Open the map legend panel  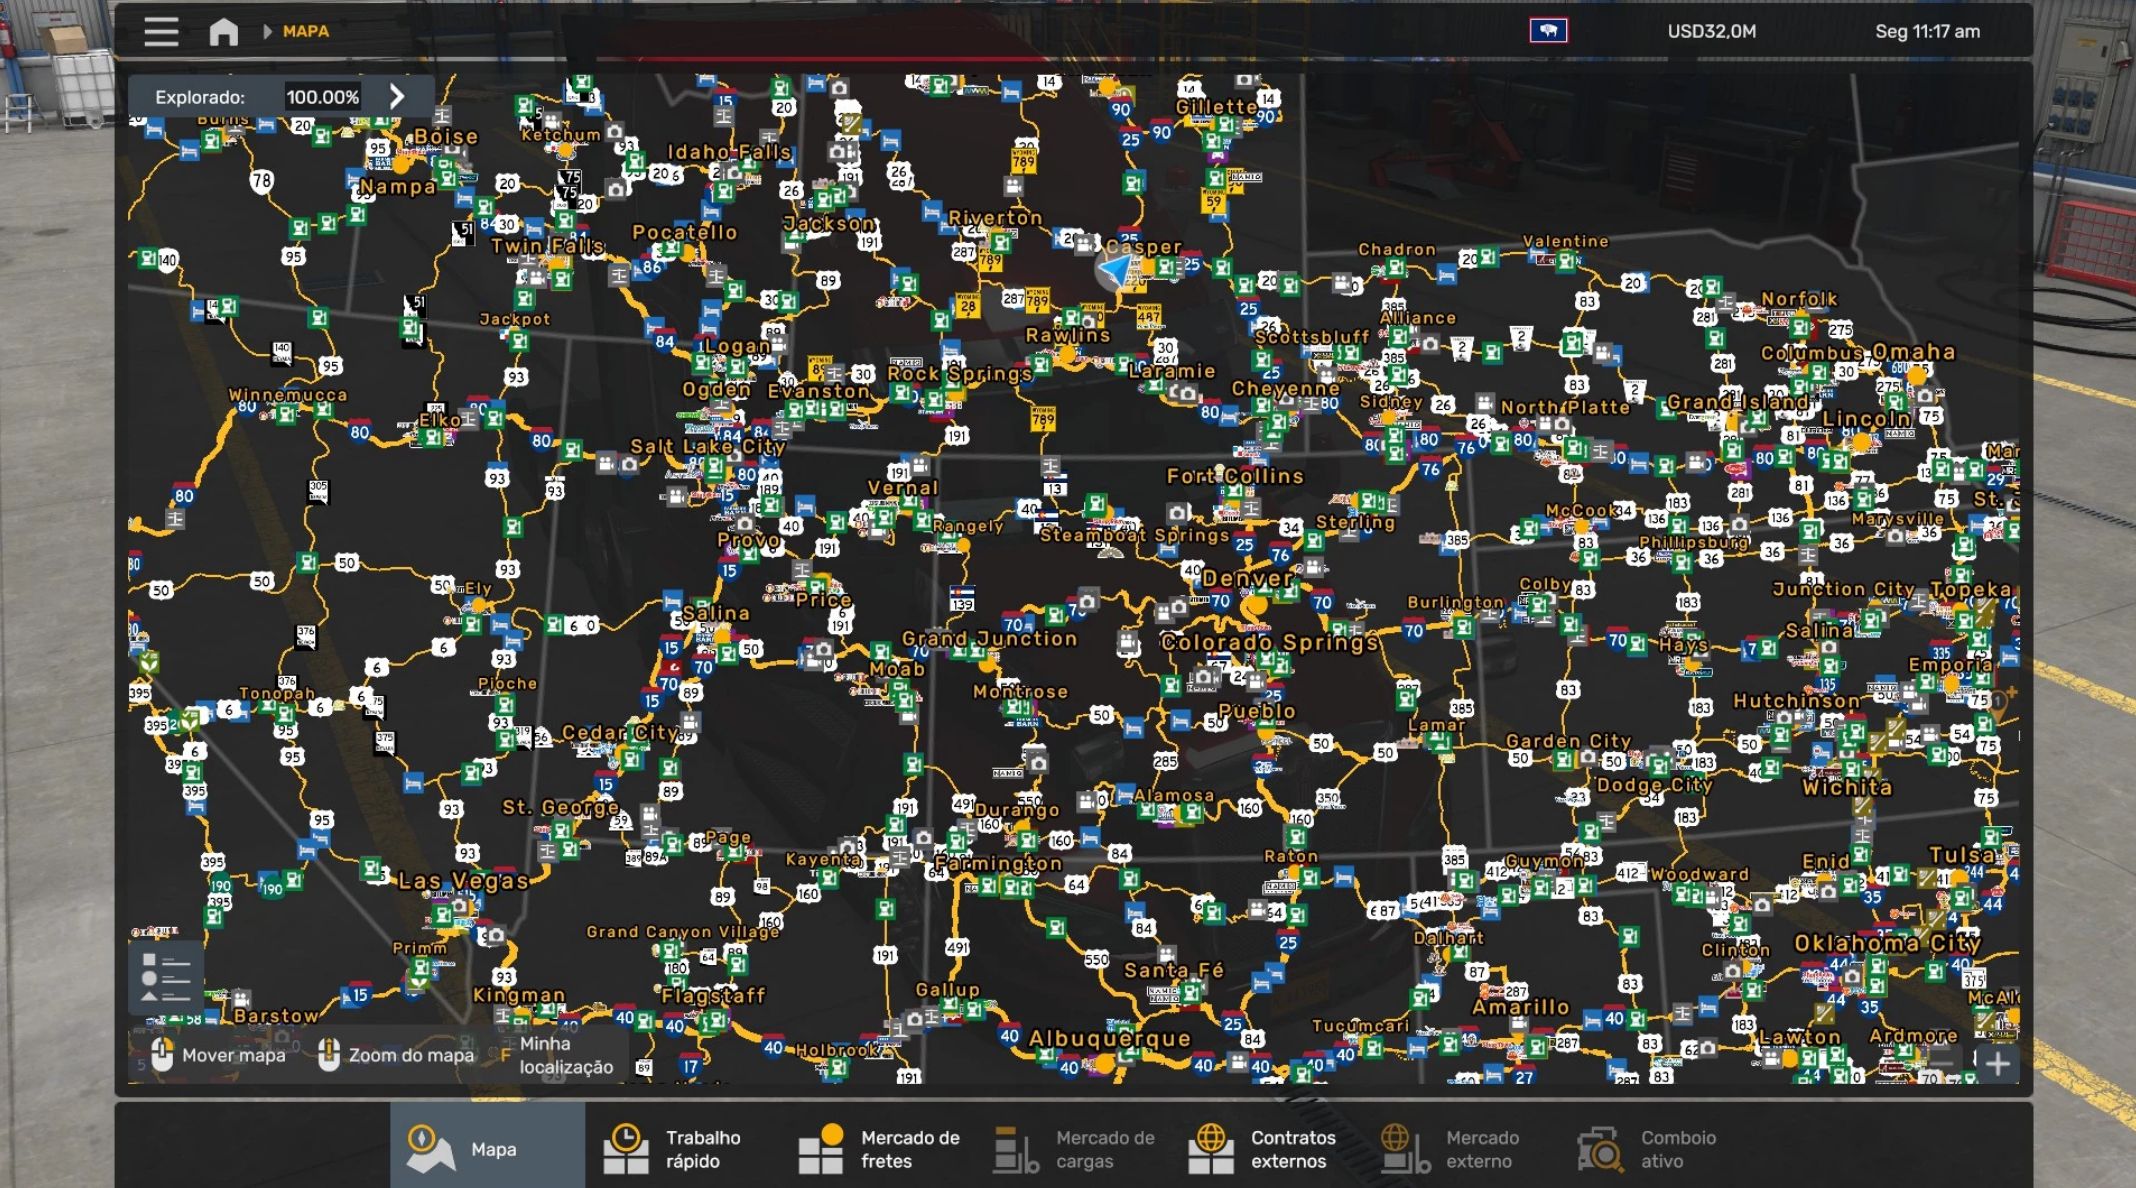tap(165, 977)
